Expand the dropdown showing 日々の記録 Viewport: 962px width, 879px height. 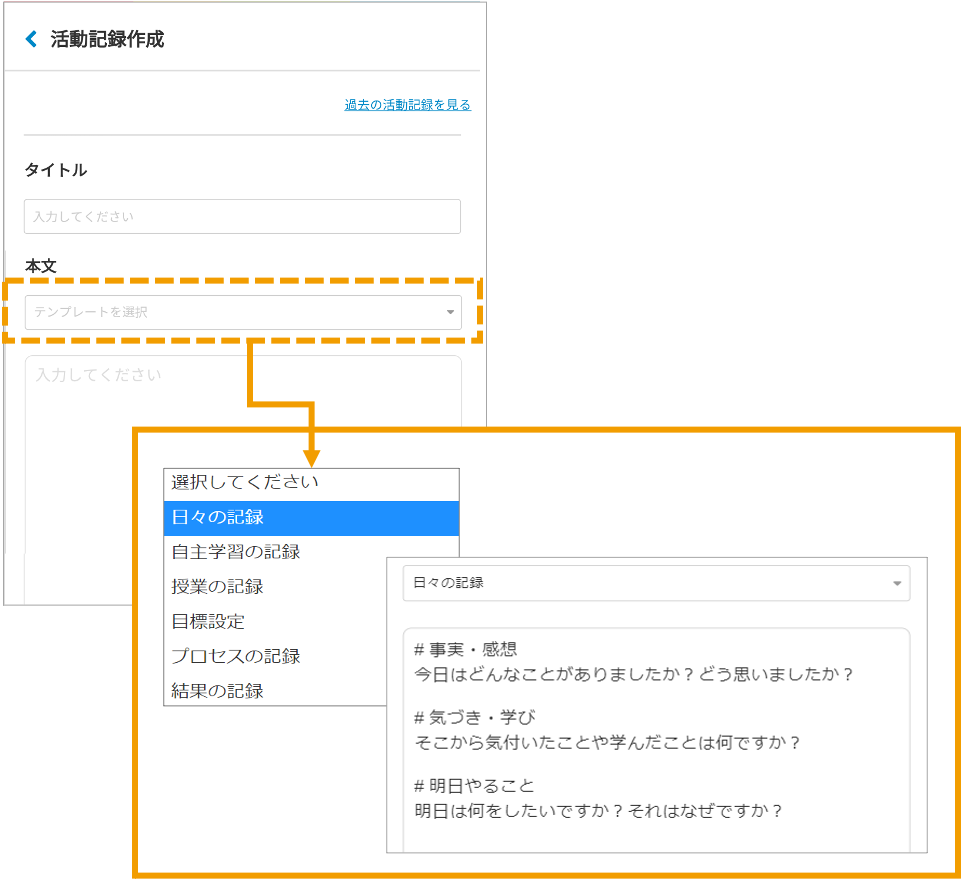656,583
